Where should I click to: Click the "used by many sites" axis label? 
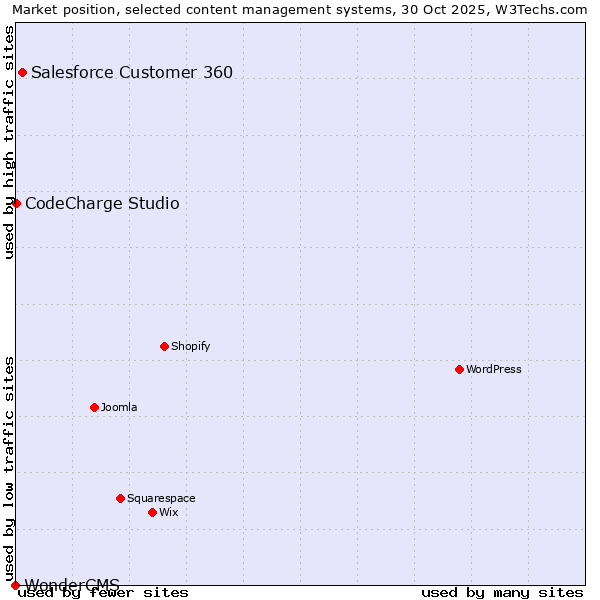coord(502,592)
